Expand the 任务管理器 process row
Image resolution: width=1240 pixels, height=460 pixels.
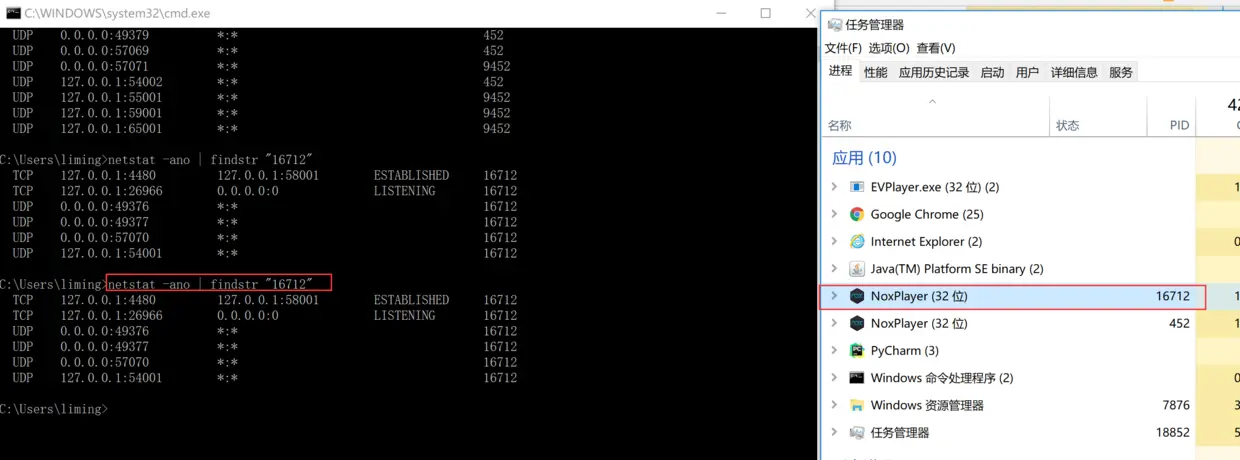tap(834, 433)
